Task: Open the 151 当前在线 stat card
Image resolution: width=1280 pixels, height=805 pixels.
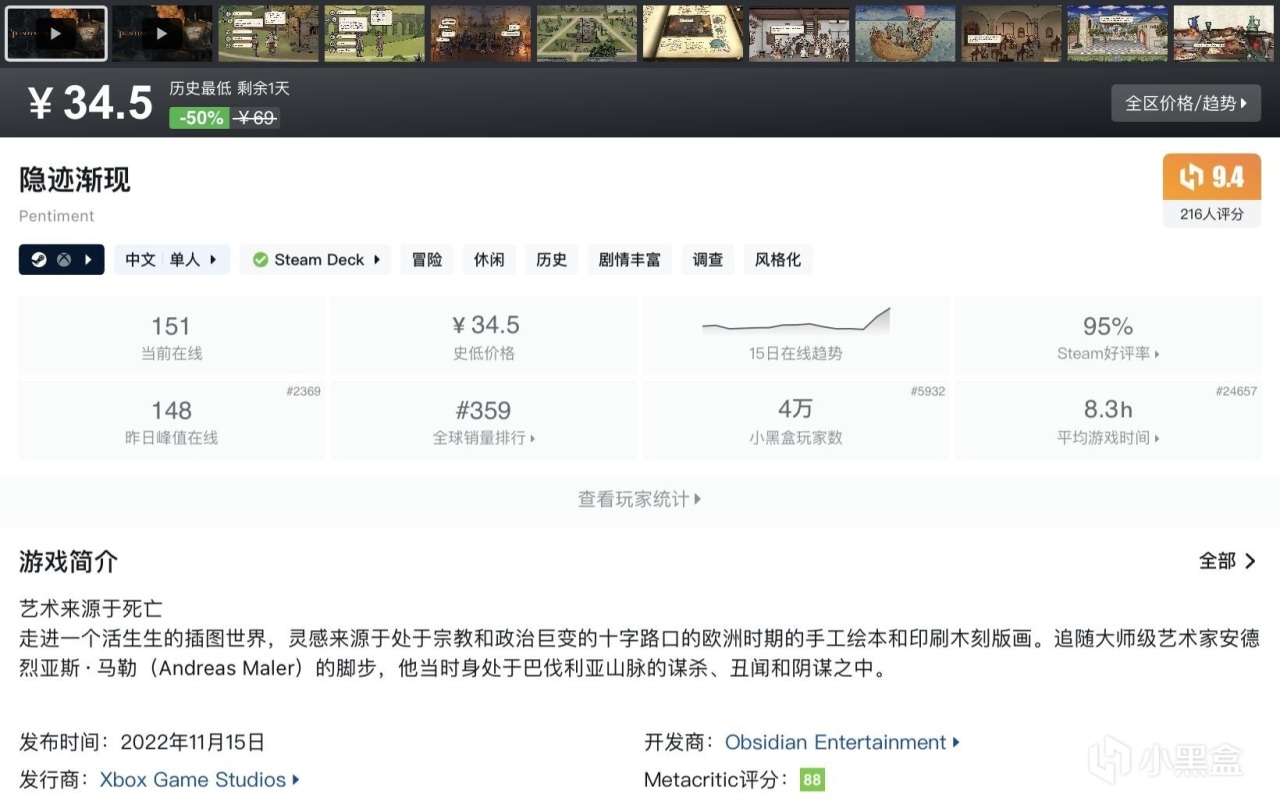Action: (x=171, y=337)
